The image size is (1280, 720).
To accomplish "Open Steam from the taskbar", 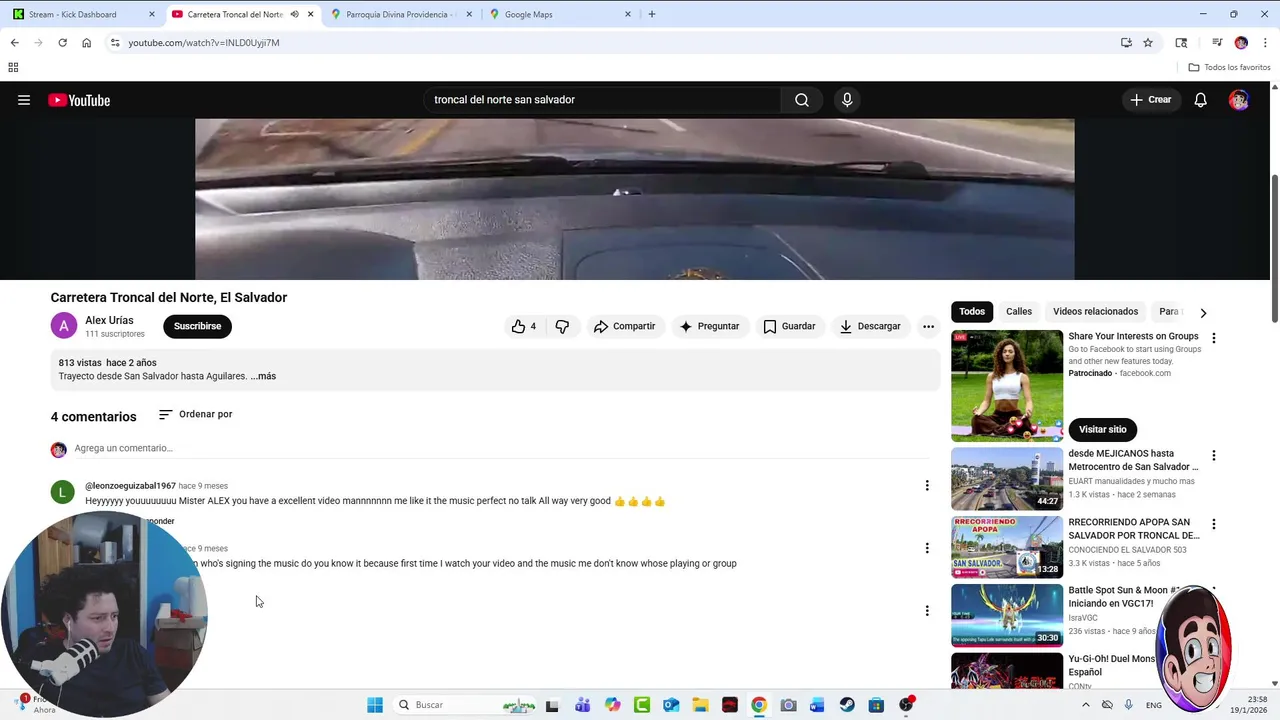I will click(847, 705).
